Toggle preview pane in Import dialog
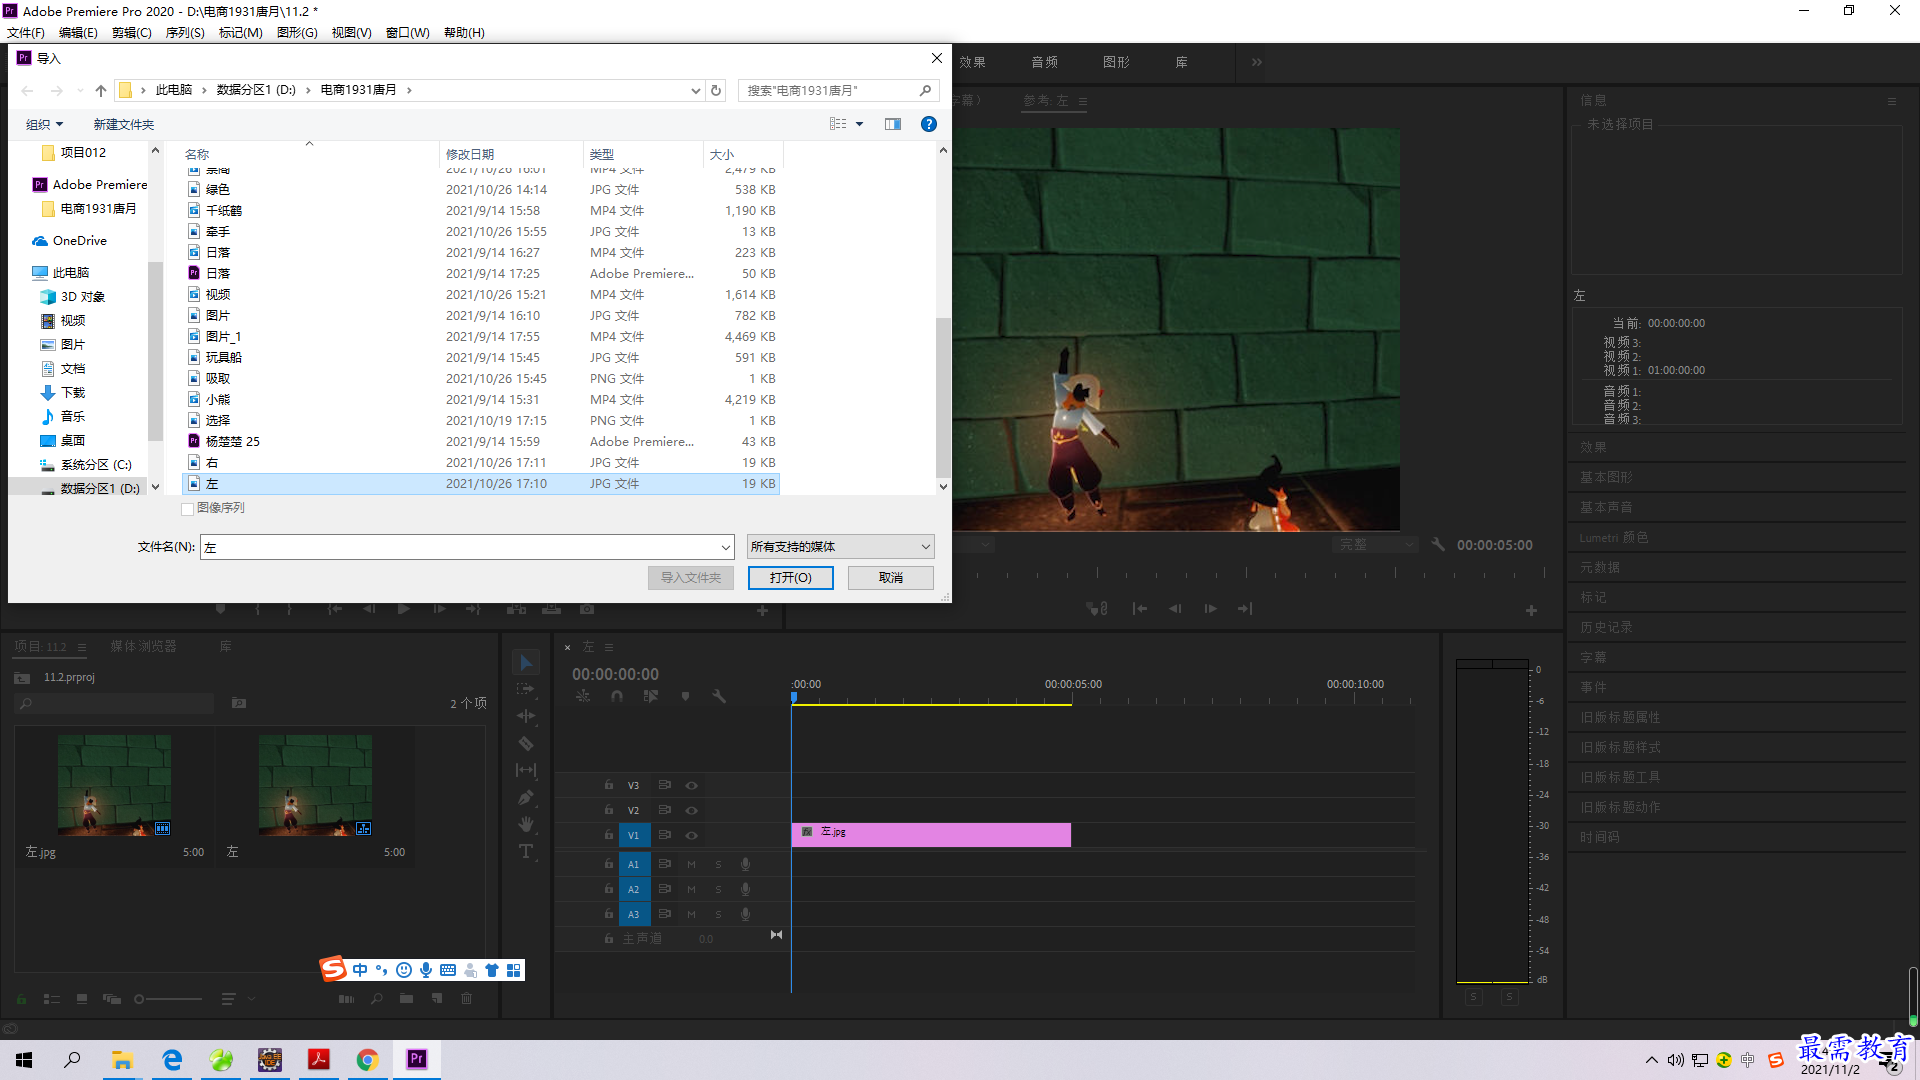The image size is (1920, 1080). pyautogui.click(x=893, y=124)
